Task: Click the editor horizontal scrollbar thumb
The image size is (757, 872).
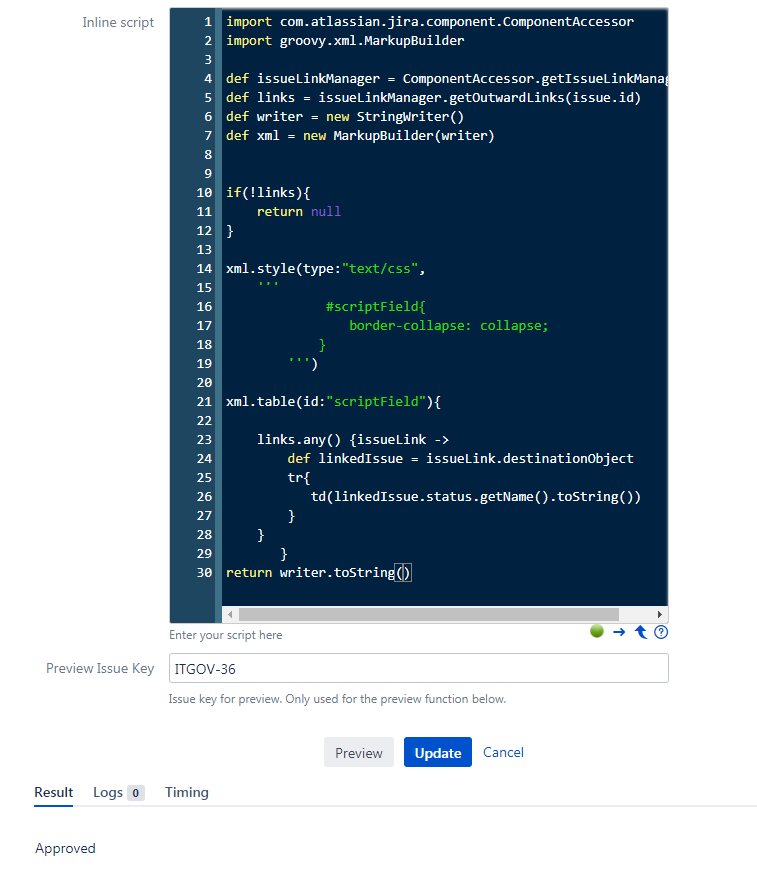Action: [428, 615]
